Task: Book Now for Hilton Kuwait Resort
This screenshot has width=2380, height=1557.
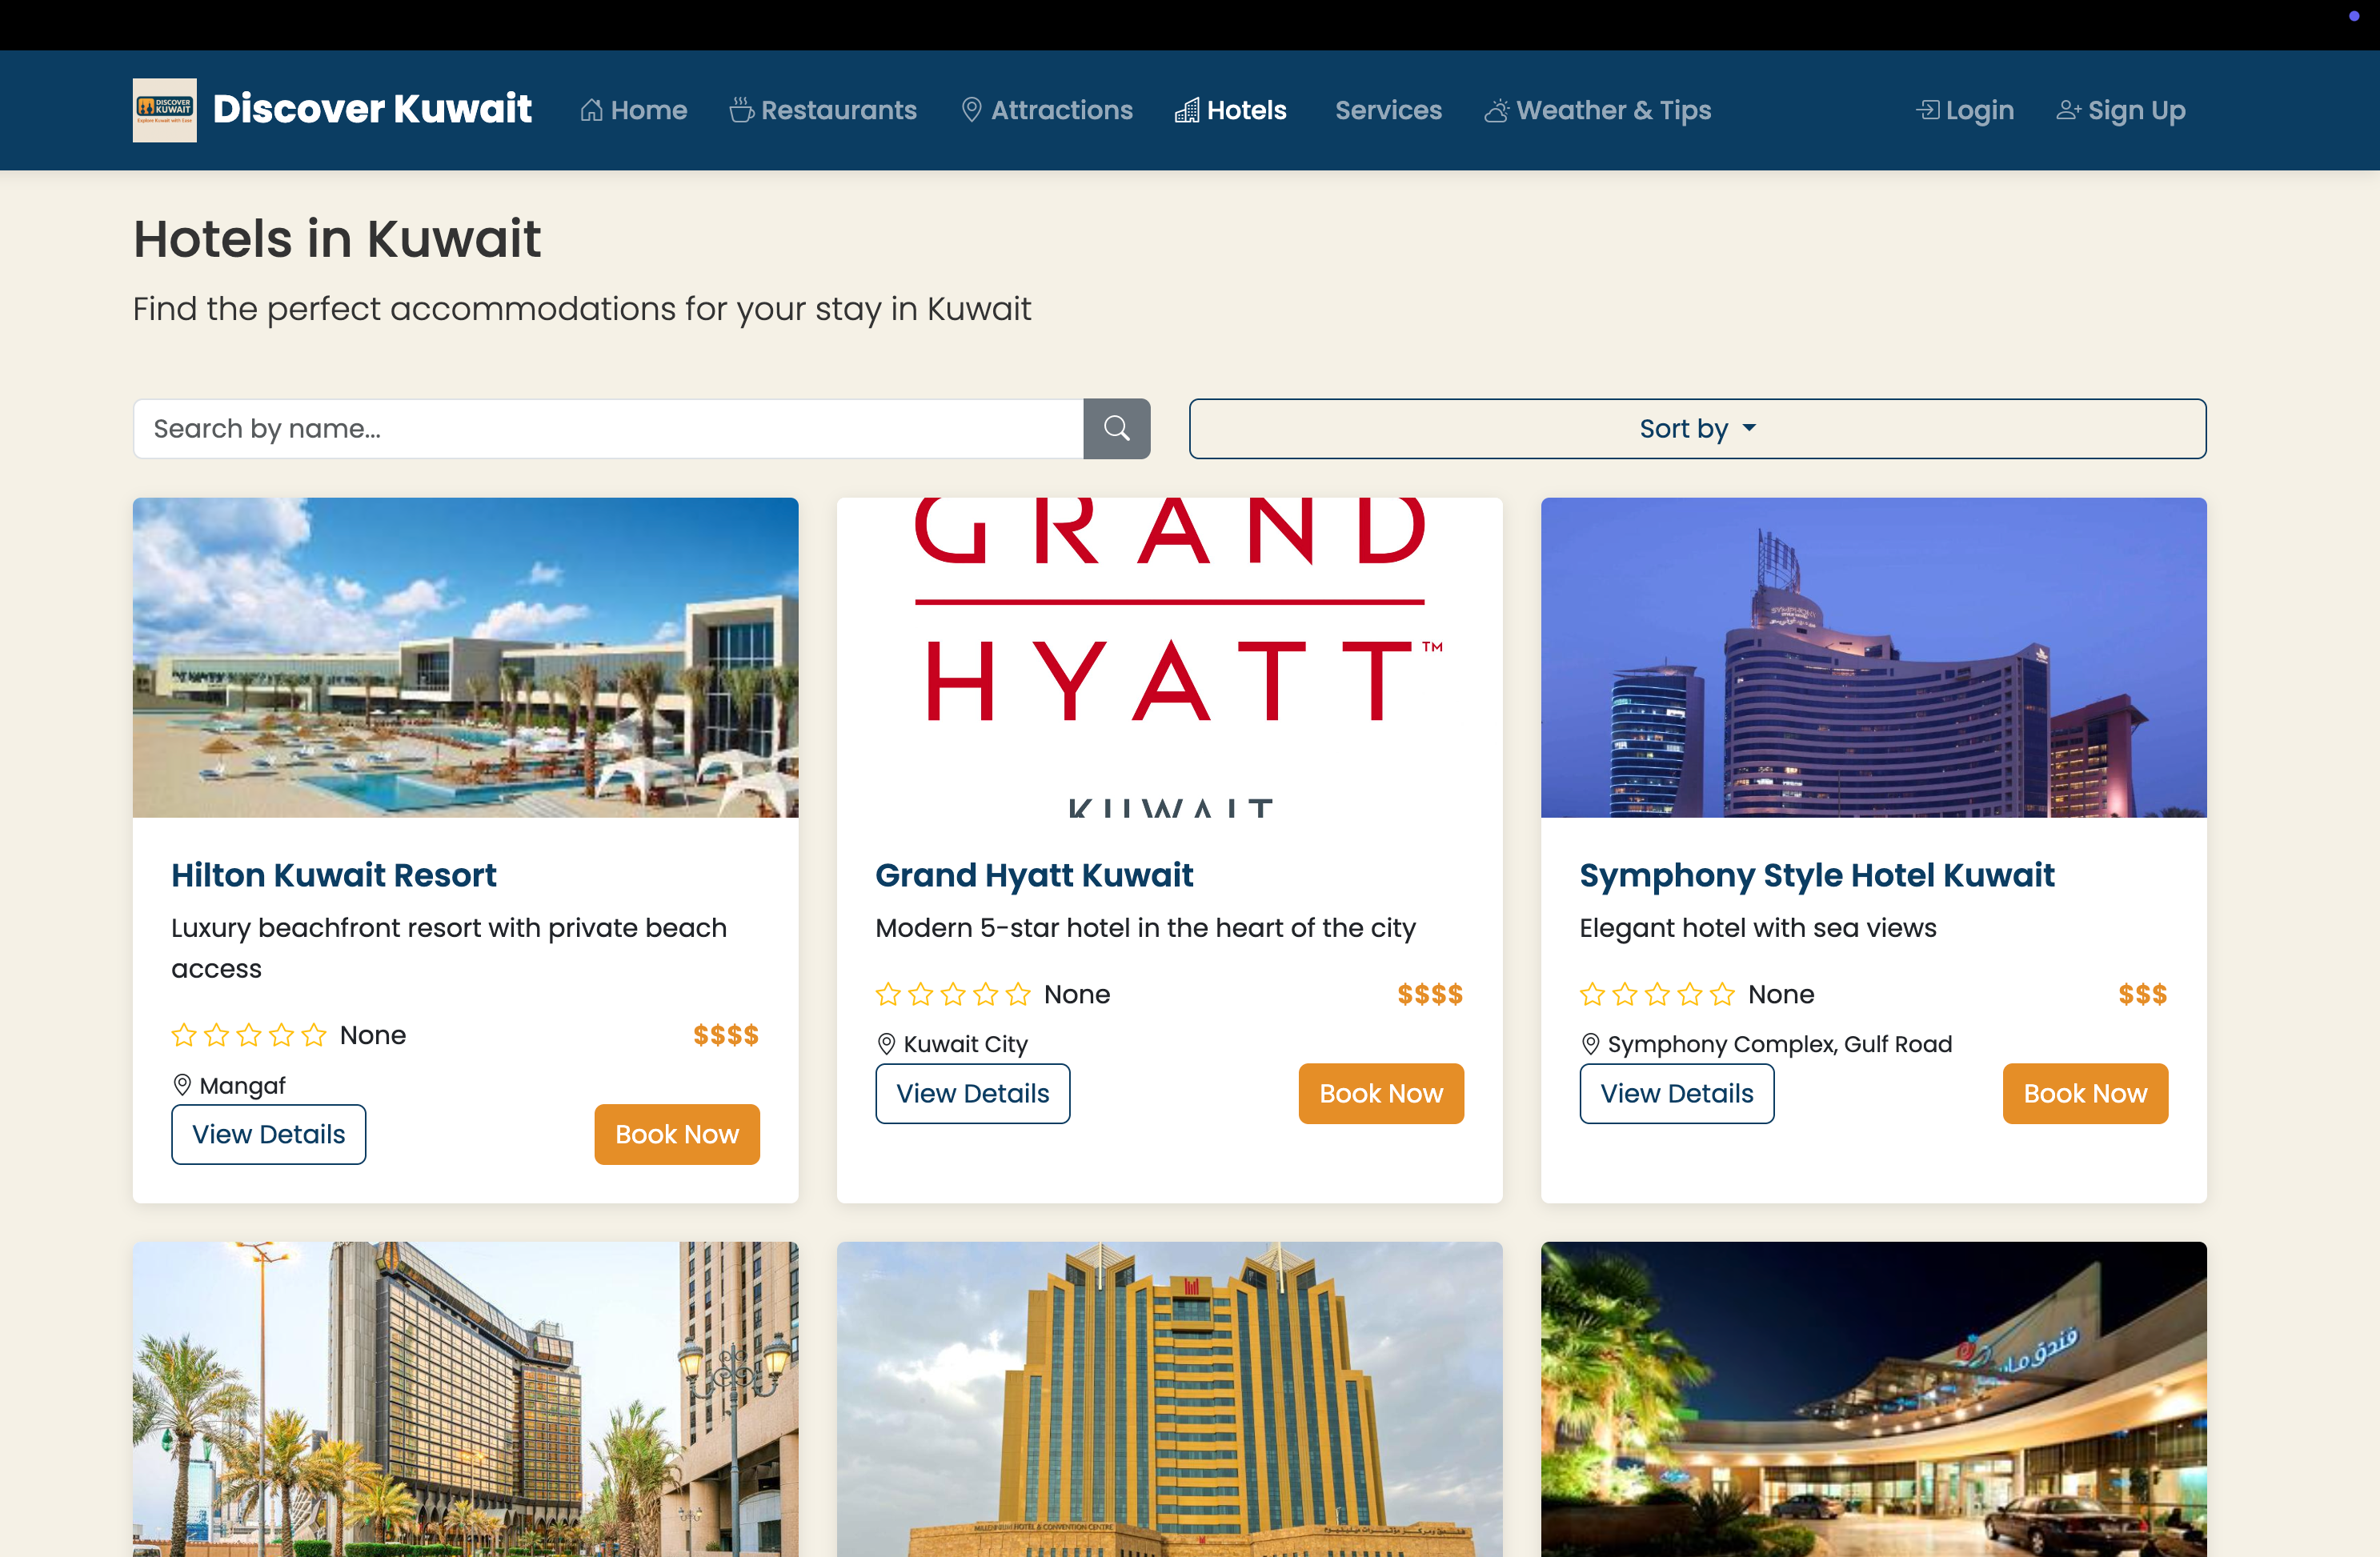Action: tap(677, 1134)
